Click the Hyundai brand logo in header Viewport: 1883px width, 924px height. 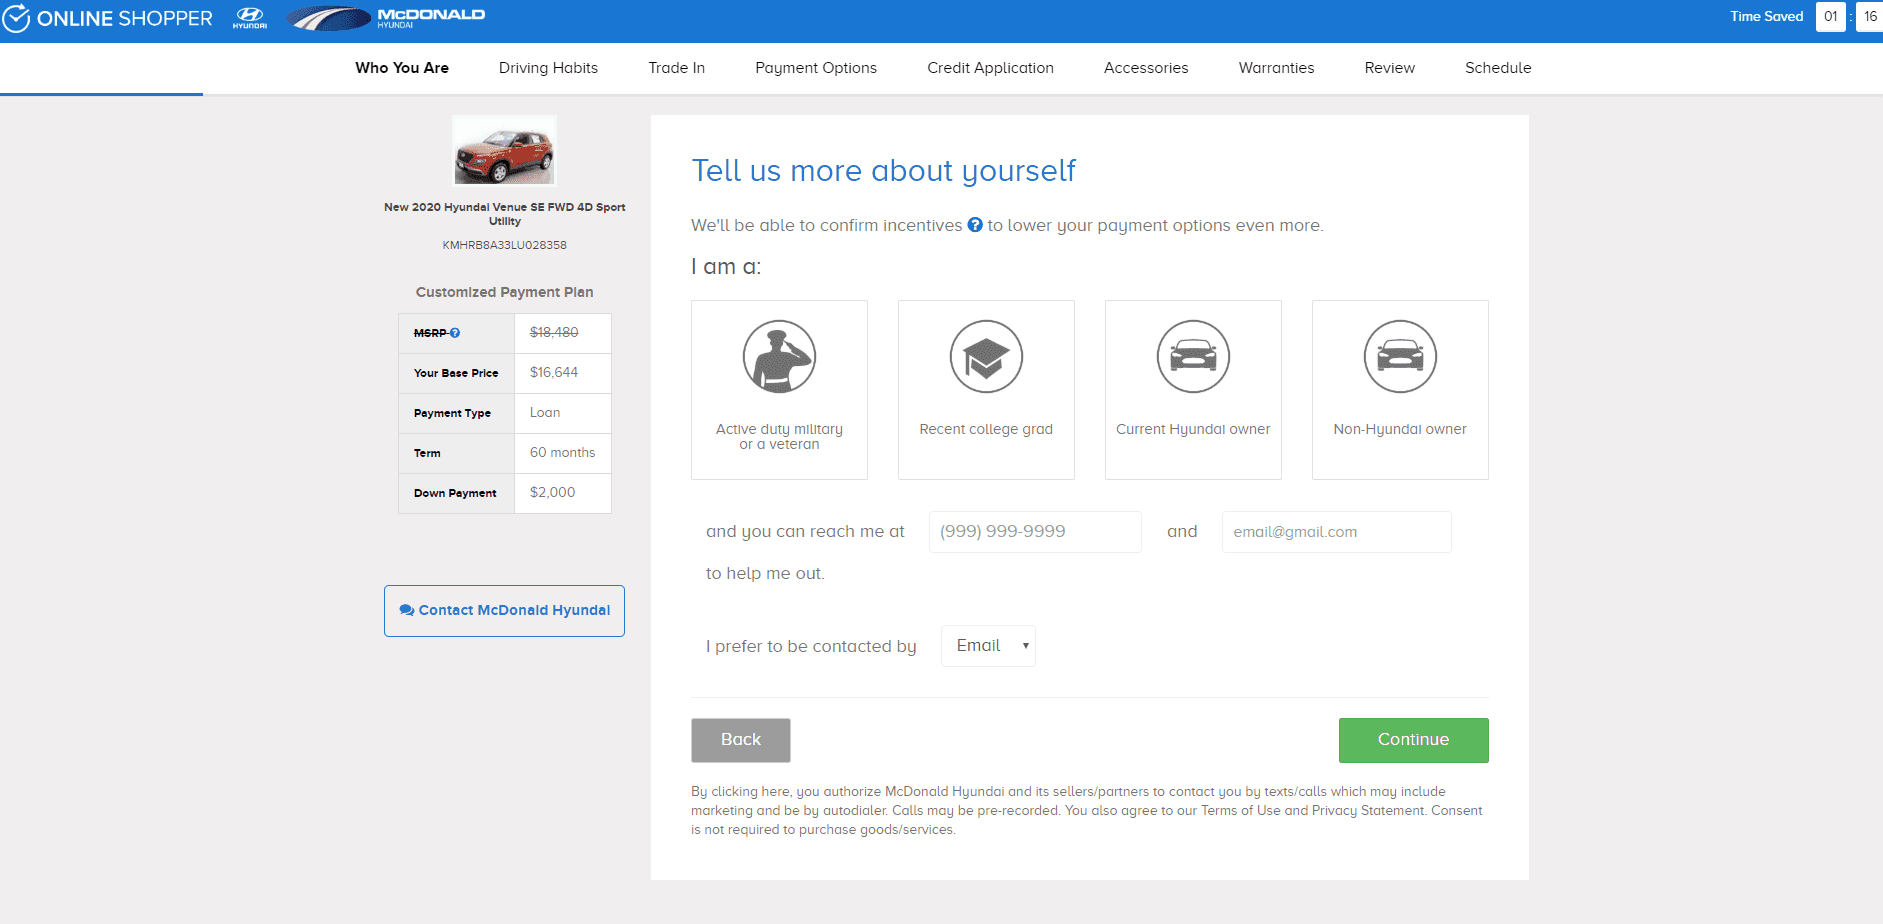249,17
